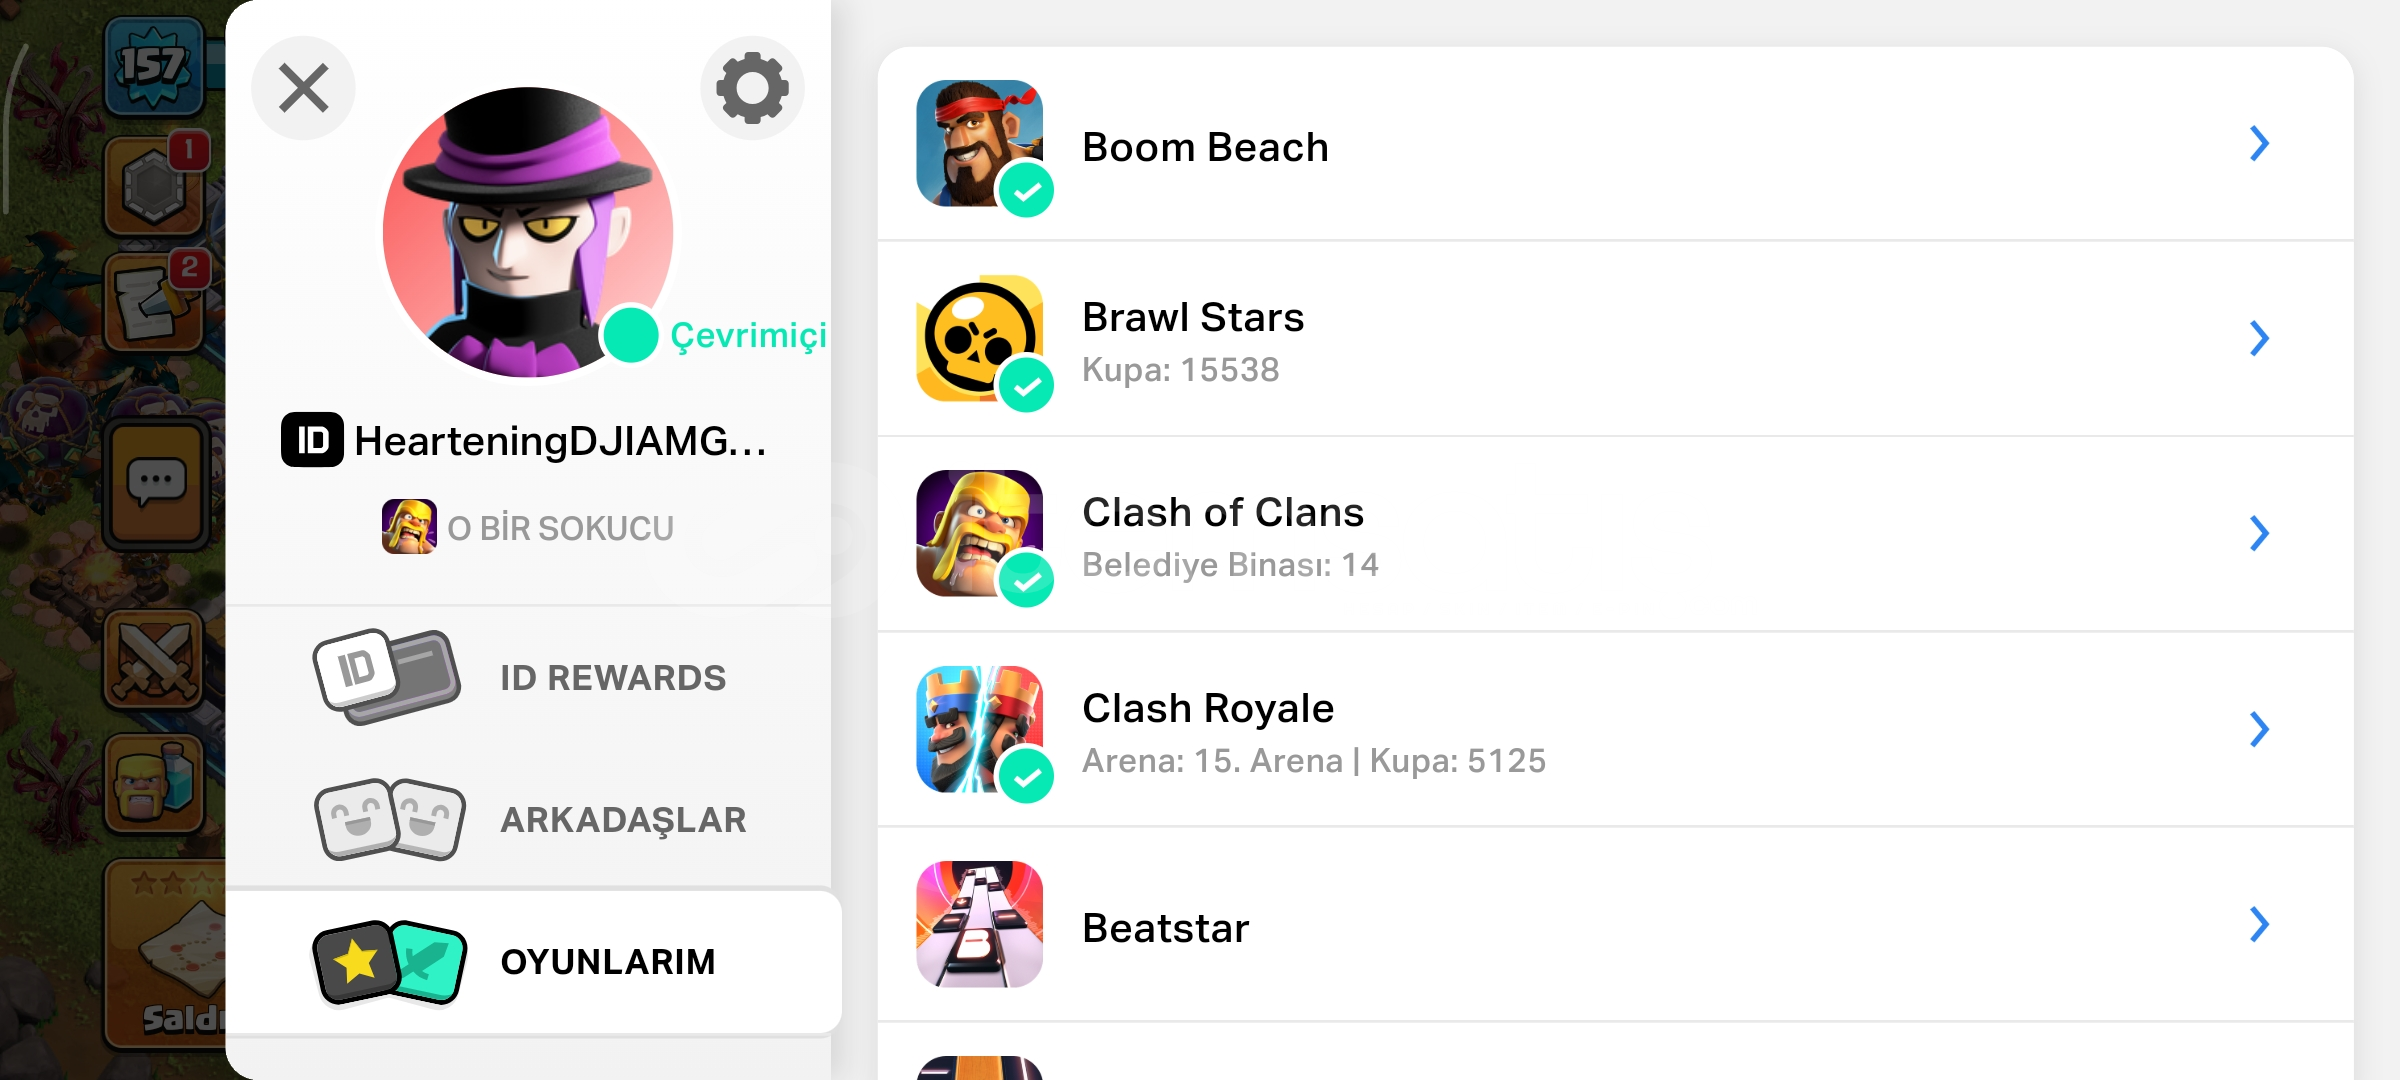Expand Brawl Stars row chevron
Screen dimensions: 2400x1080
[2258, 339]
